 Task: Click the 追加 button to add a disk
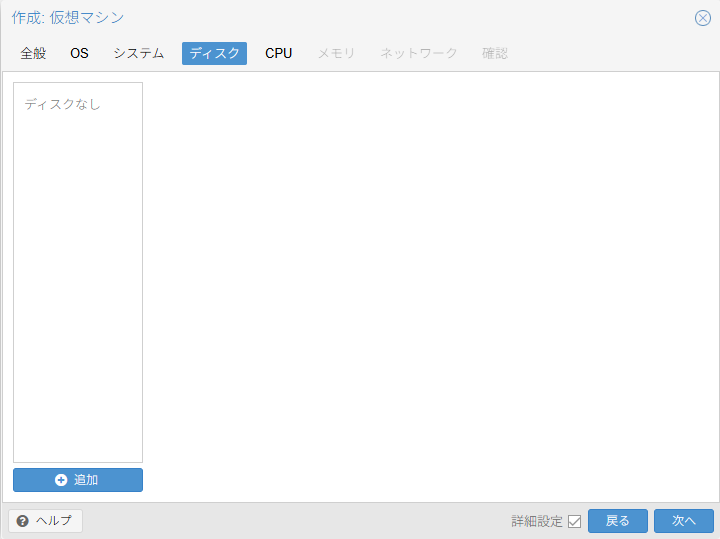[78, 480]
